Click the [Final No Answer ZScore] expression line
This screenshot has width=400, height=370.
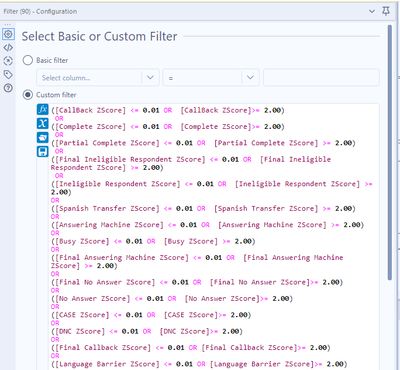(x=197, y=282)
